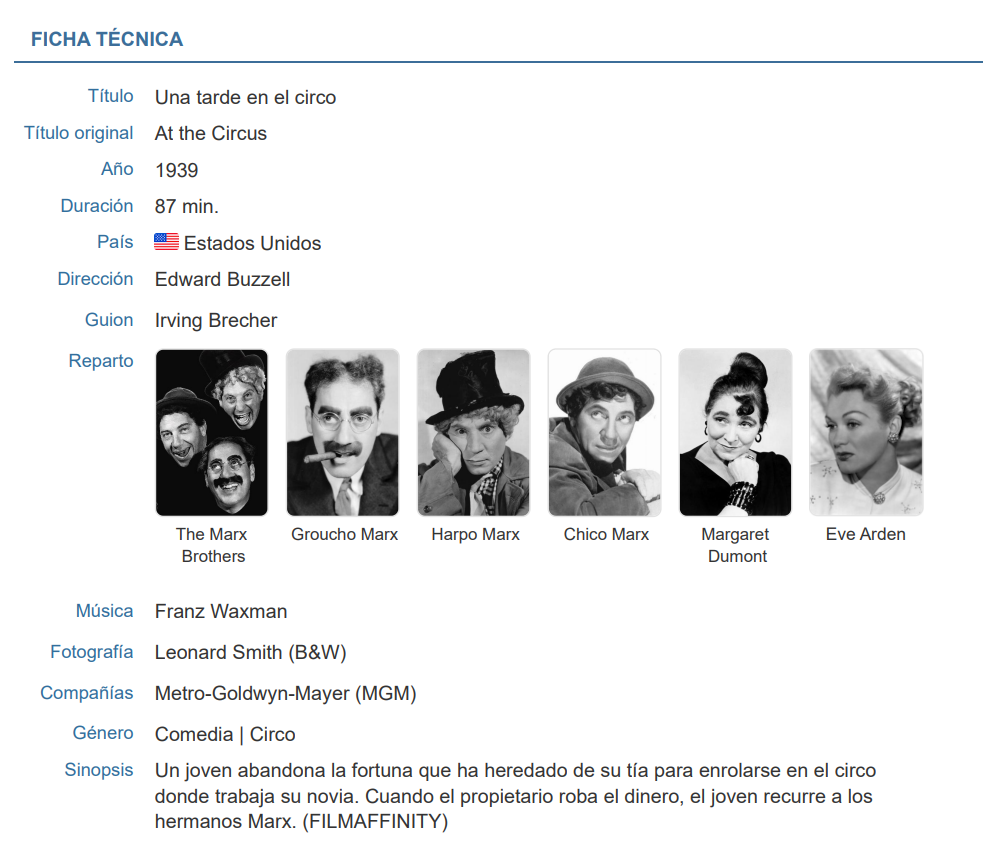Click the Dirección label
Image resolution: width=997 pixels, height=860 pixels.
tap(95, 279)
